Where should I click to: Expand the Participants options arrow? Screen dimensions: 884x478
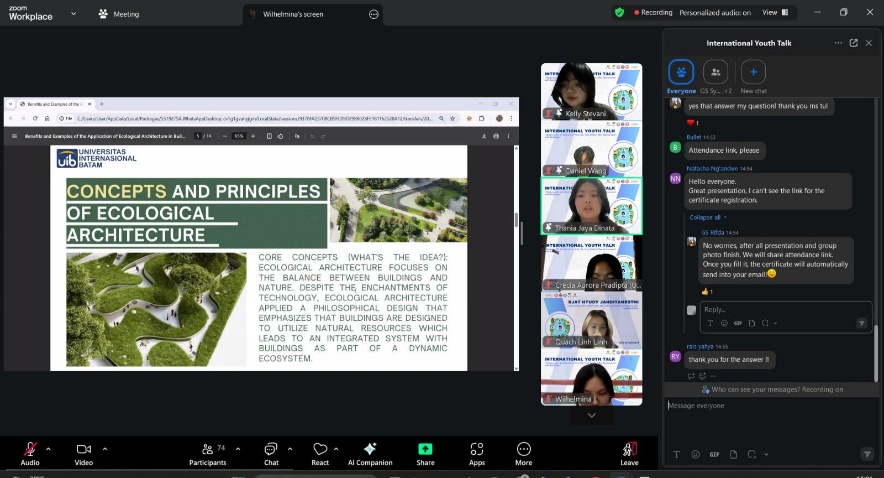tap(236, 448)
